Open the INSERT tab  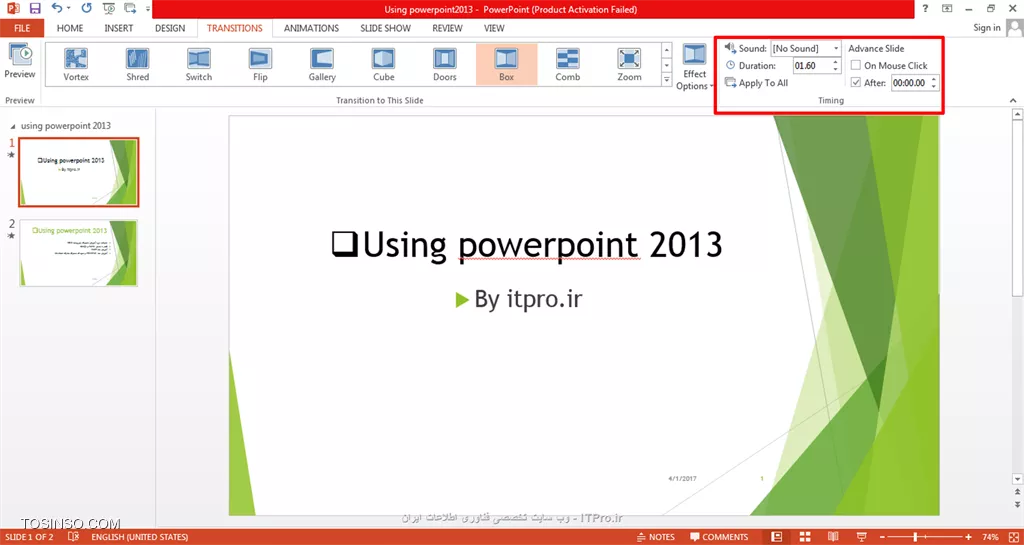119,28
